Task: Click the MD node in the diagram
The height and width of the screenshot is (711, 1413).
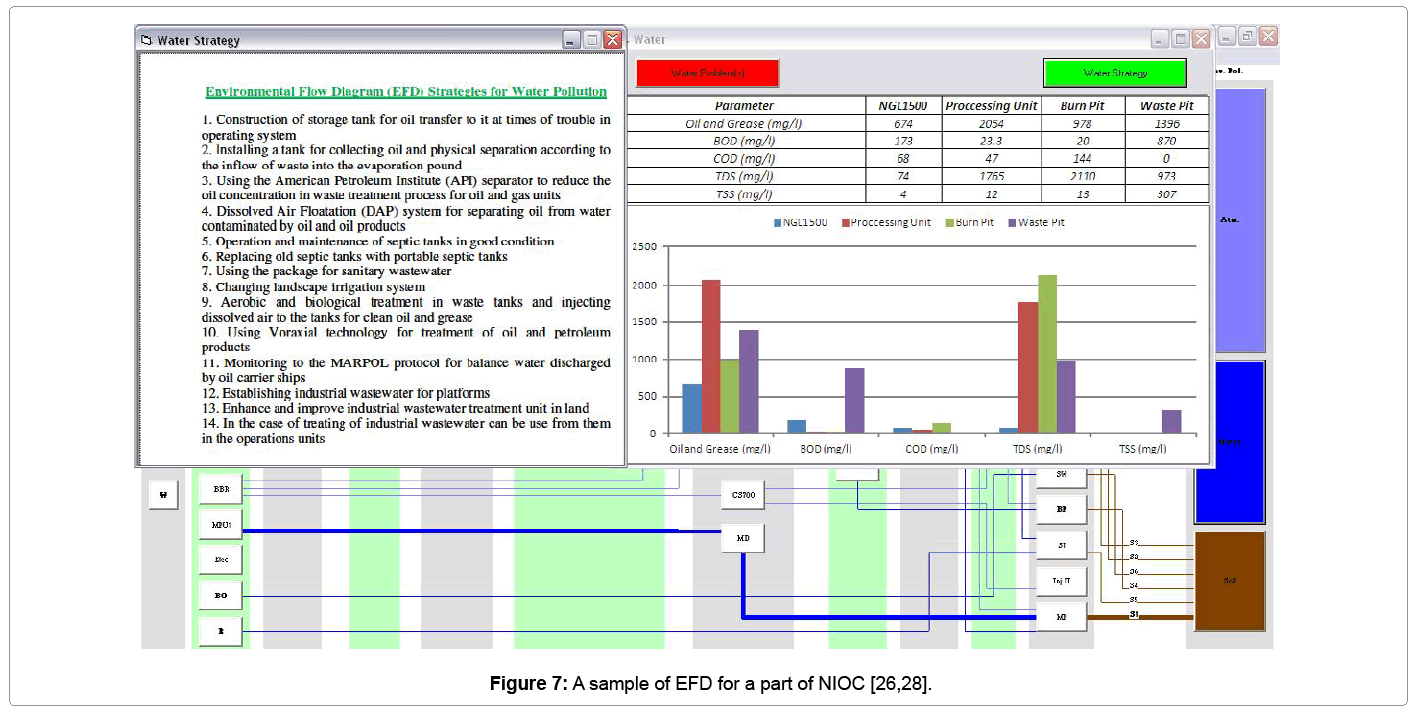Action: (x=743, y=539)
